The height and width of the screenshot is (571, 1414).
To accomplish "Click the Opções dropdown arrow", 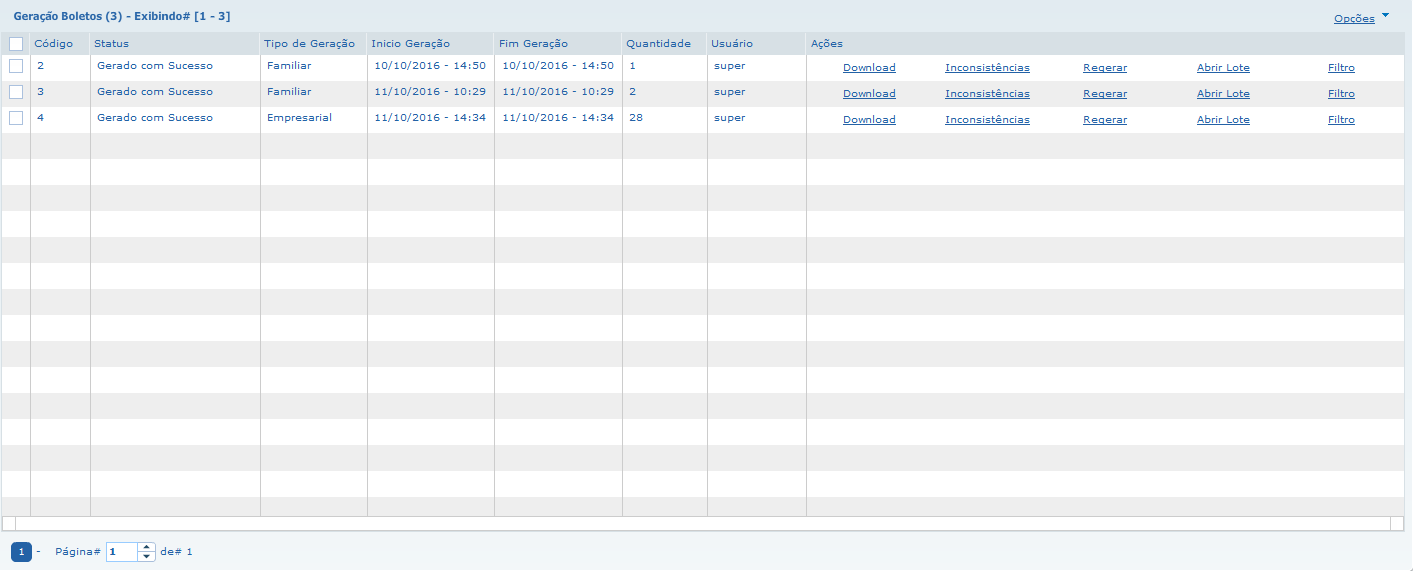I will [1385, 16].
